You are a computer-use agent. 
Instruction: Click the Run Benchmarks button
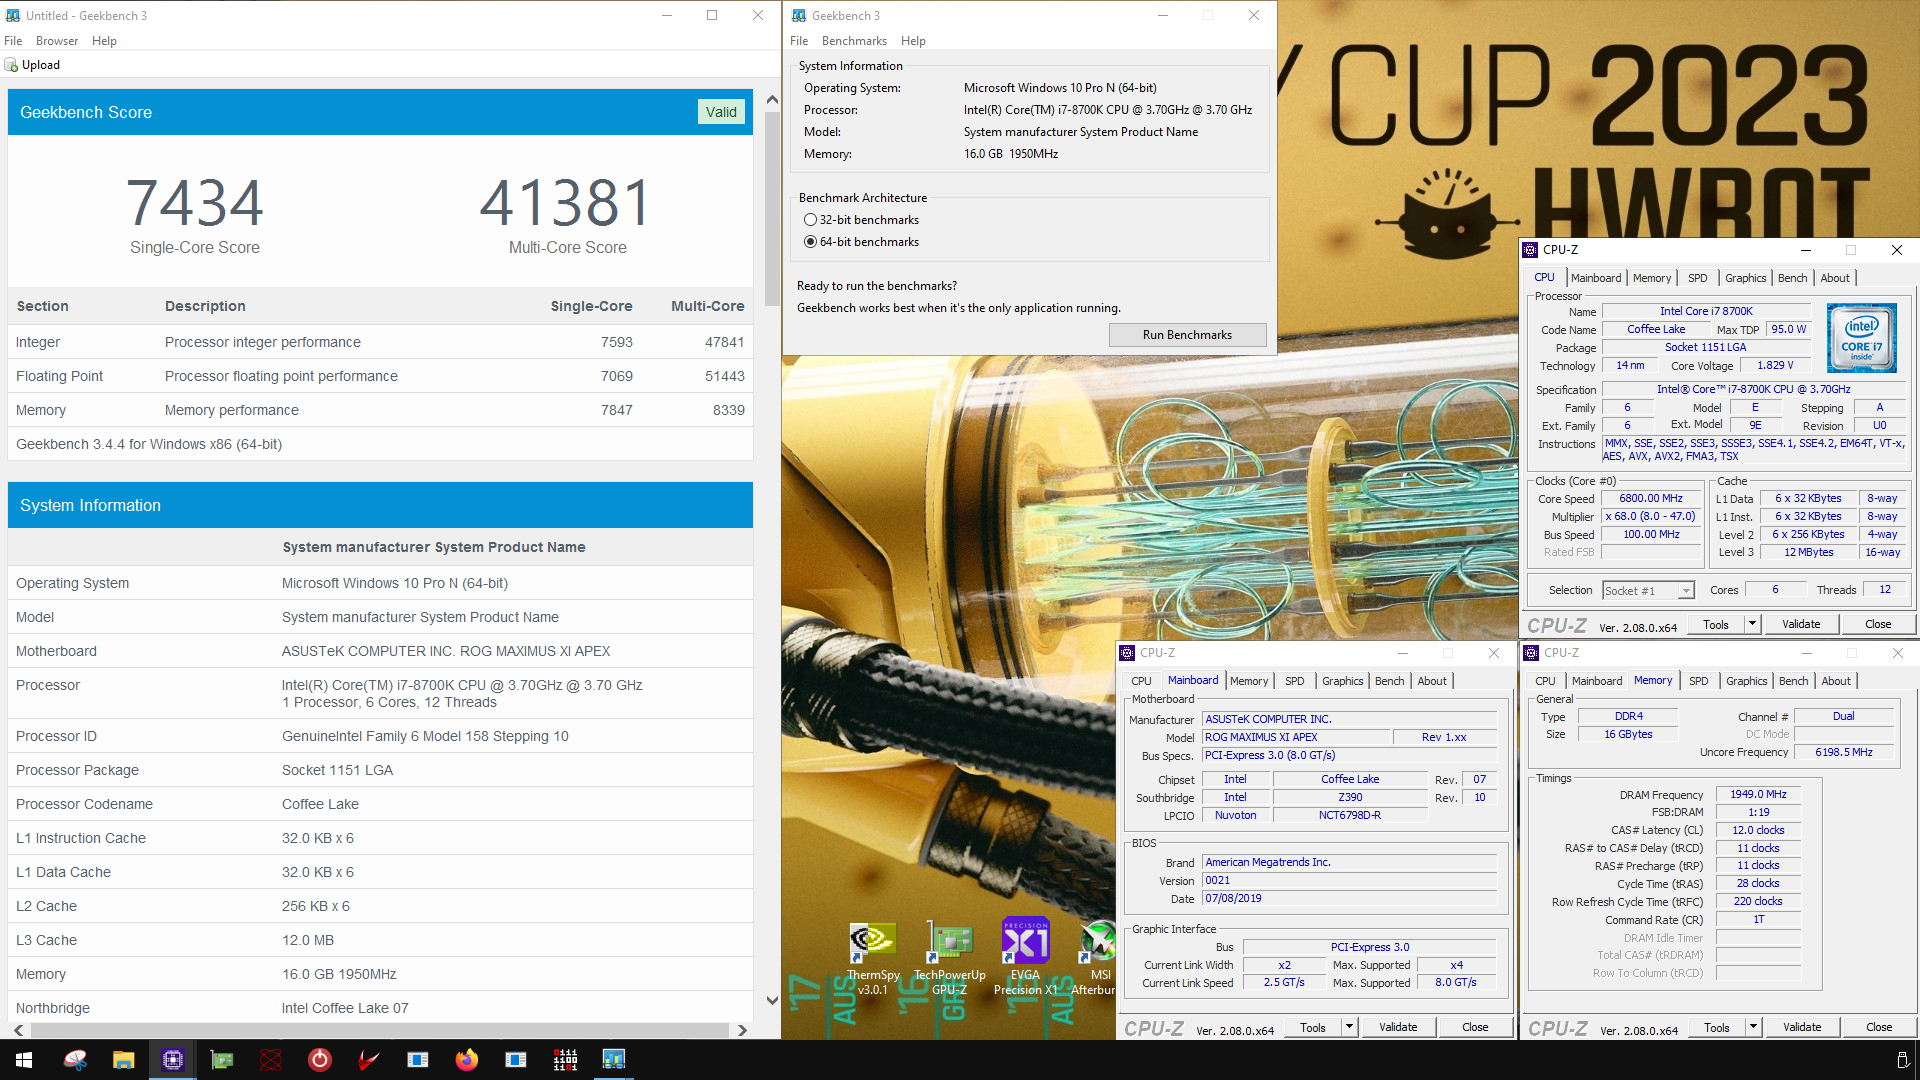coord(1187,335)
